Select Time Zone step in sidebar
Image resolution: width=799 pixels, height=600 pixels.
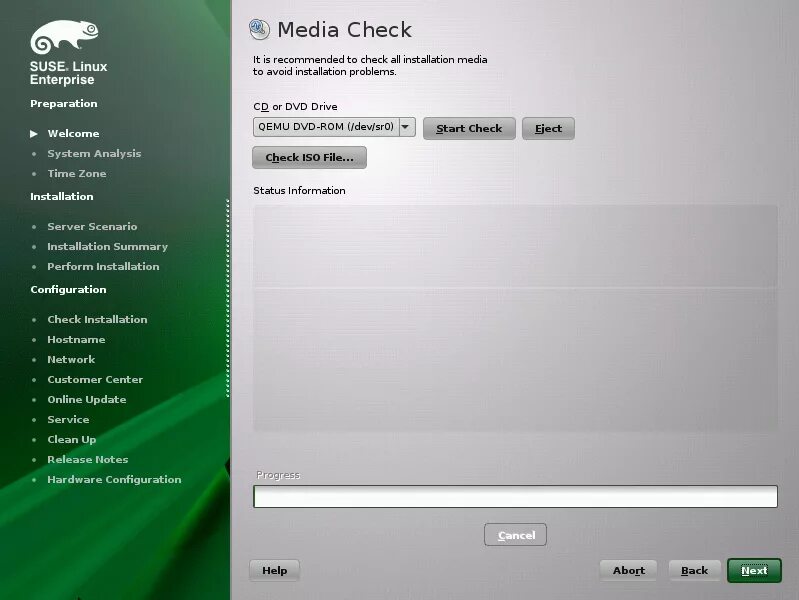point(77,174)
